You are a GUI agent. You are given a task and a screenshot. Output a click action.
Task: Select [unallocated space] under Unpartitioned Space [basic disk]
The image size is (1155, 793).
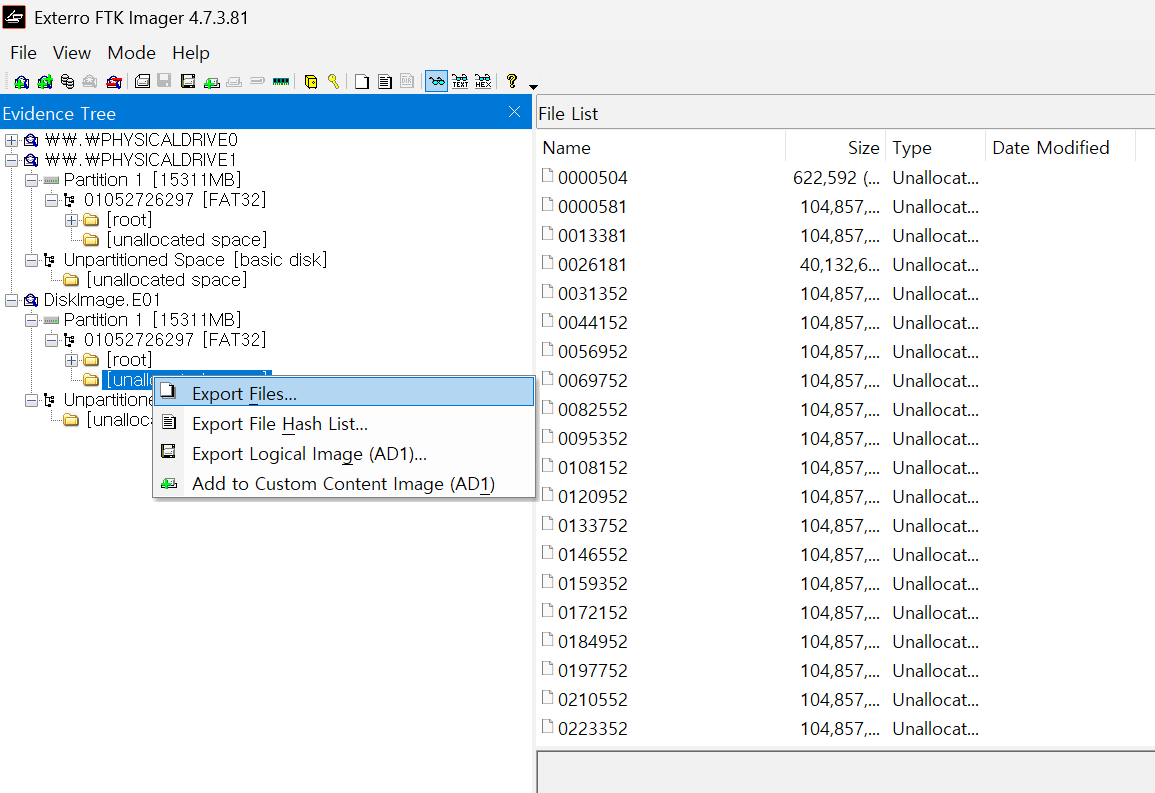[x=166, y=280]
